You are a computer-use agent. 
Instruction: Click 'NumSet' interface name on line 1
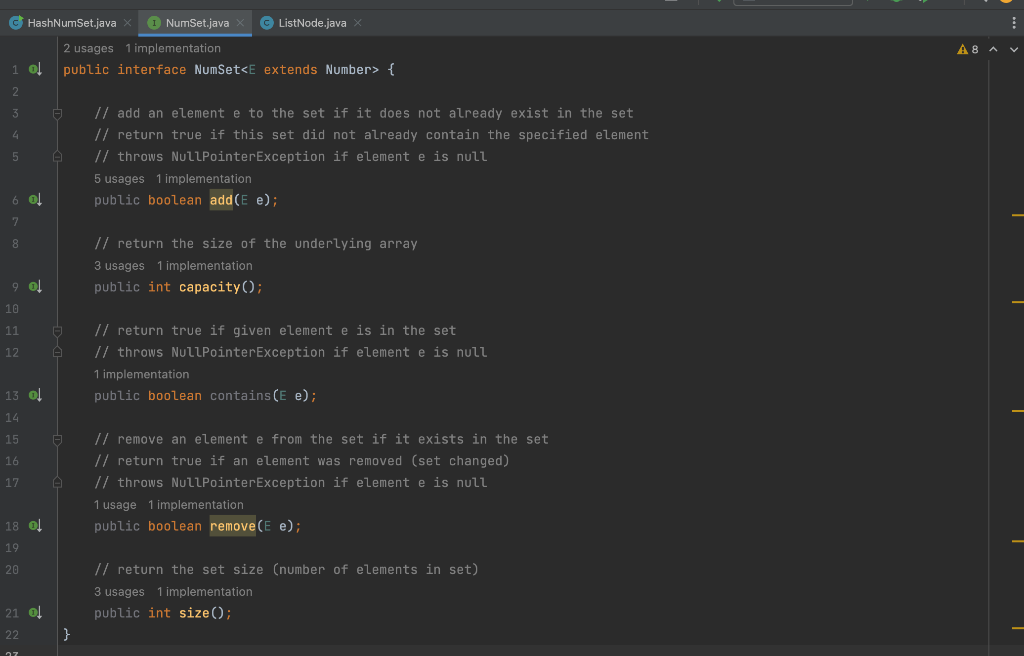coord(217,69)
